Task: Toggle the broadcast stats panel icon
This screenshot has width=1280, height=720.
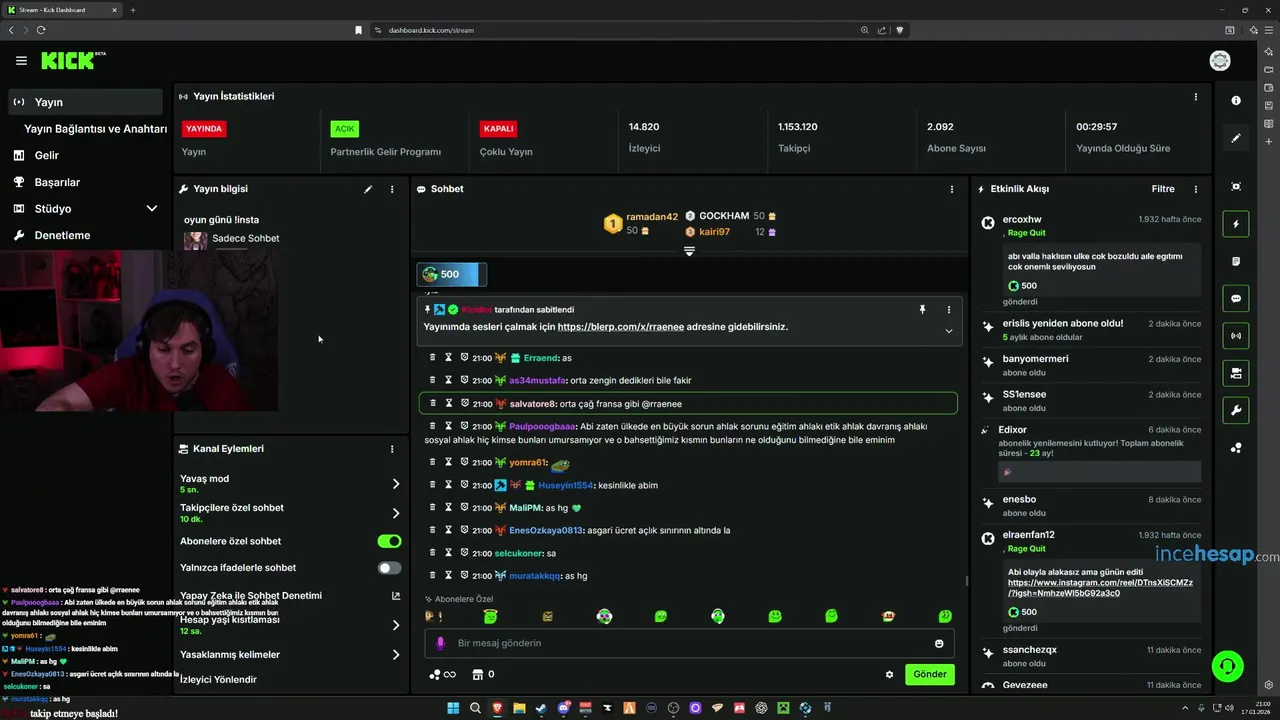Action: pos(1236,336)
